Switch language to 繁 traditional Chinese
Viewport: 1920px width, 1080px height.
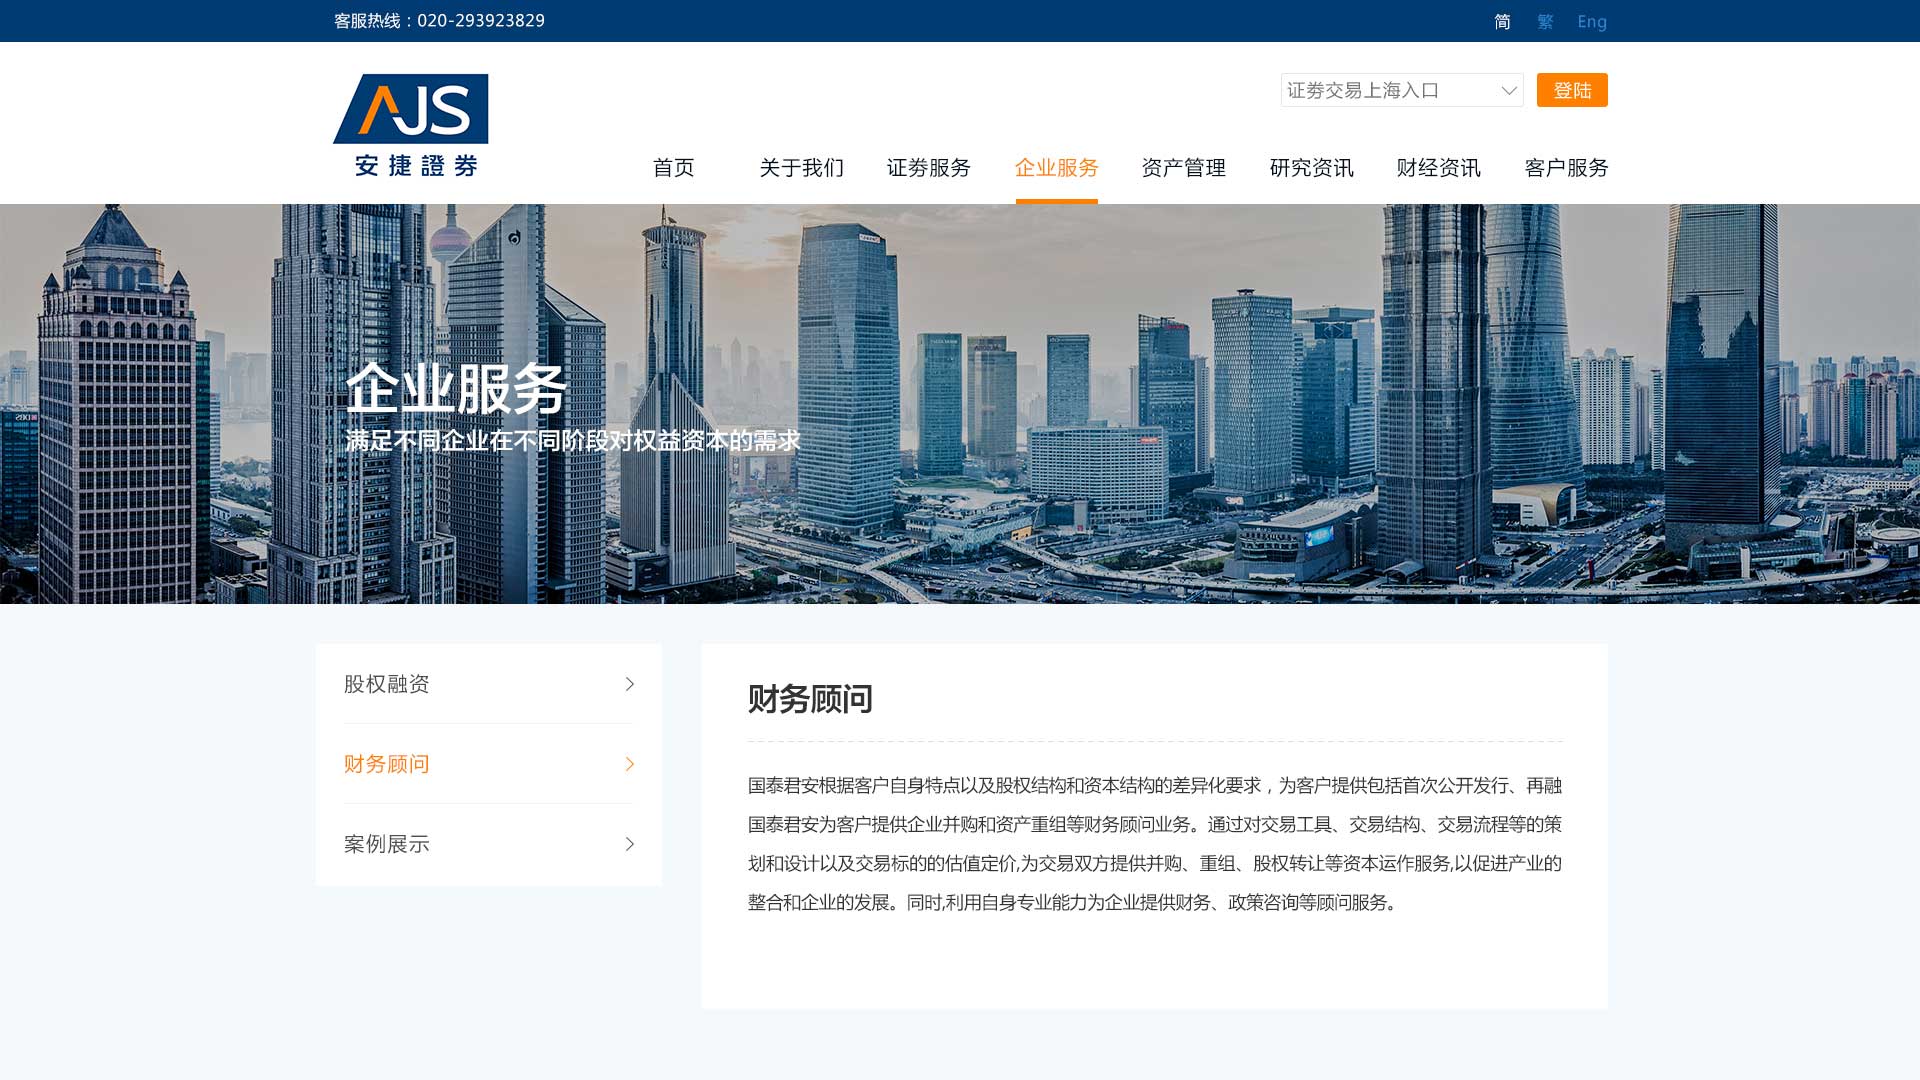(1545, 21)
